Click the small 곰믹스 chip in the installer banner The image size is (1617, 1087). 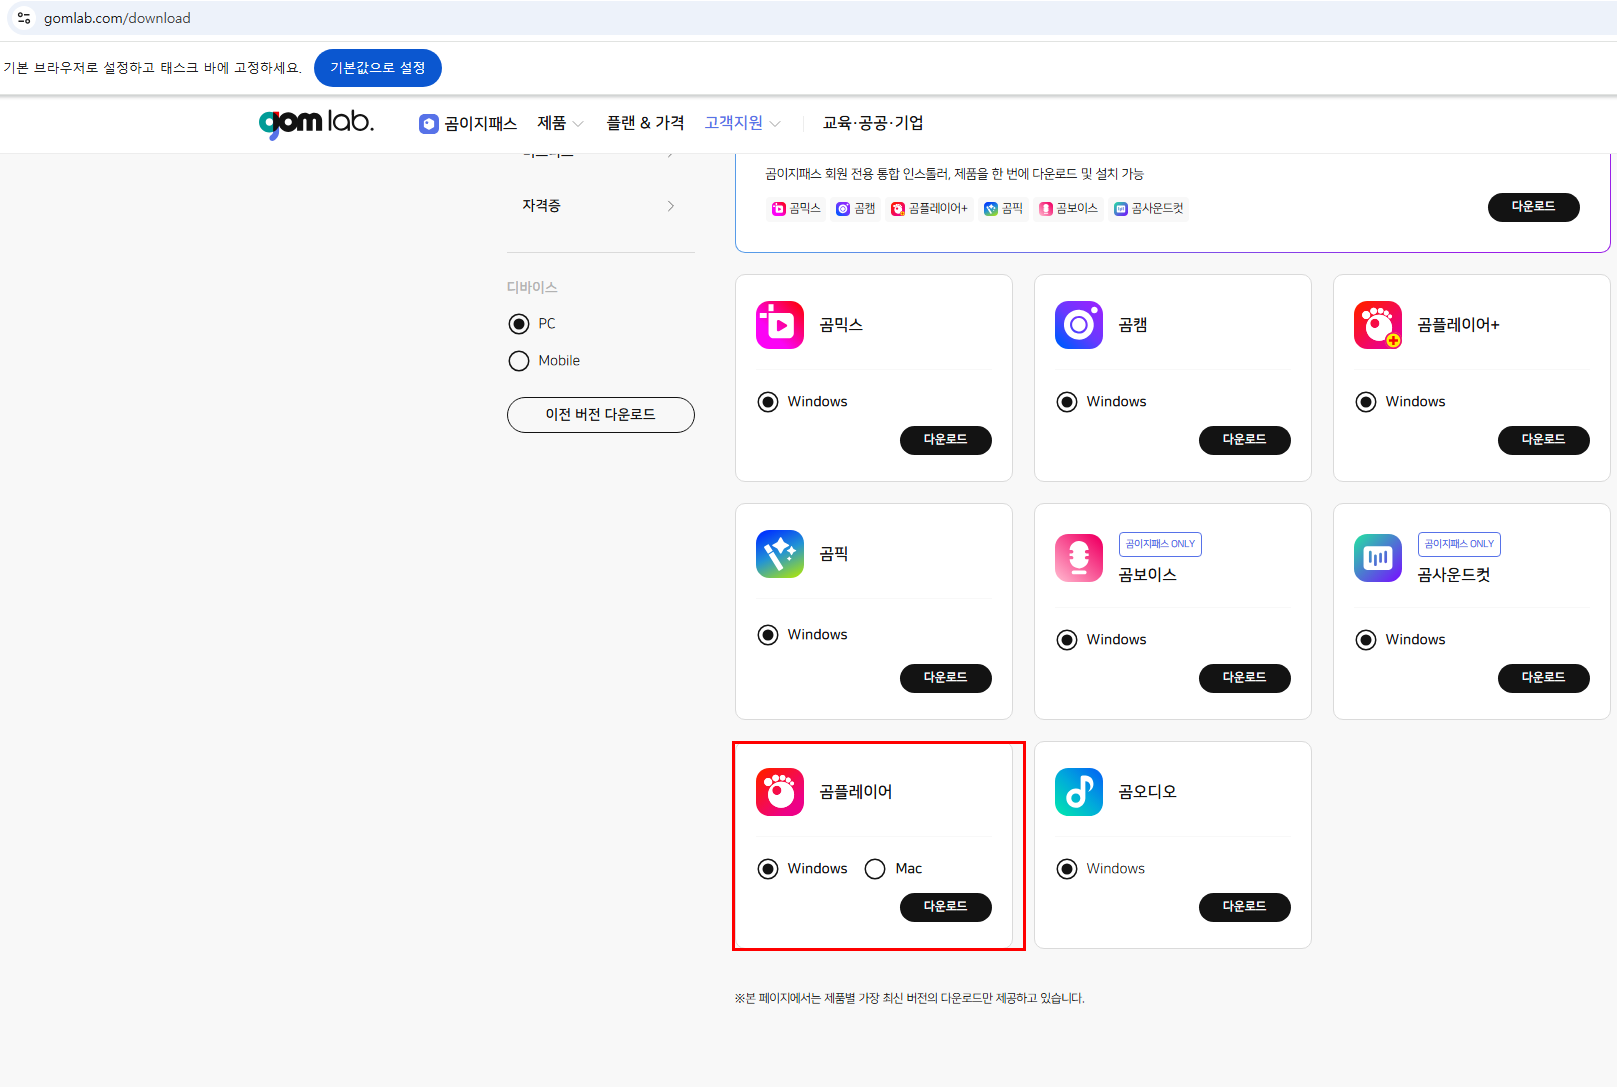pyautogui.click(x=796, y=208)
